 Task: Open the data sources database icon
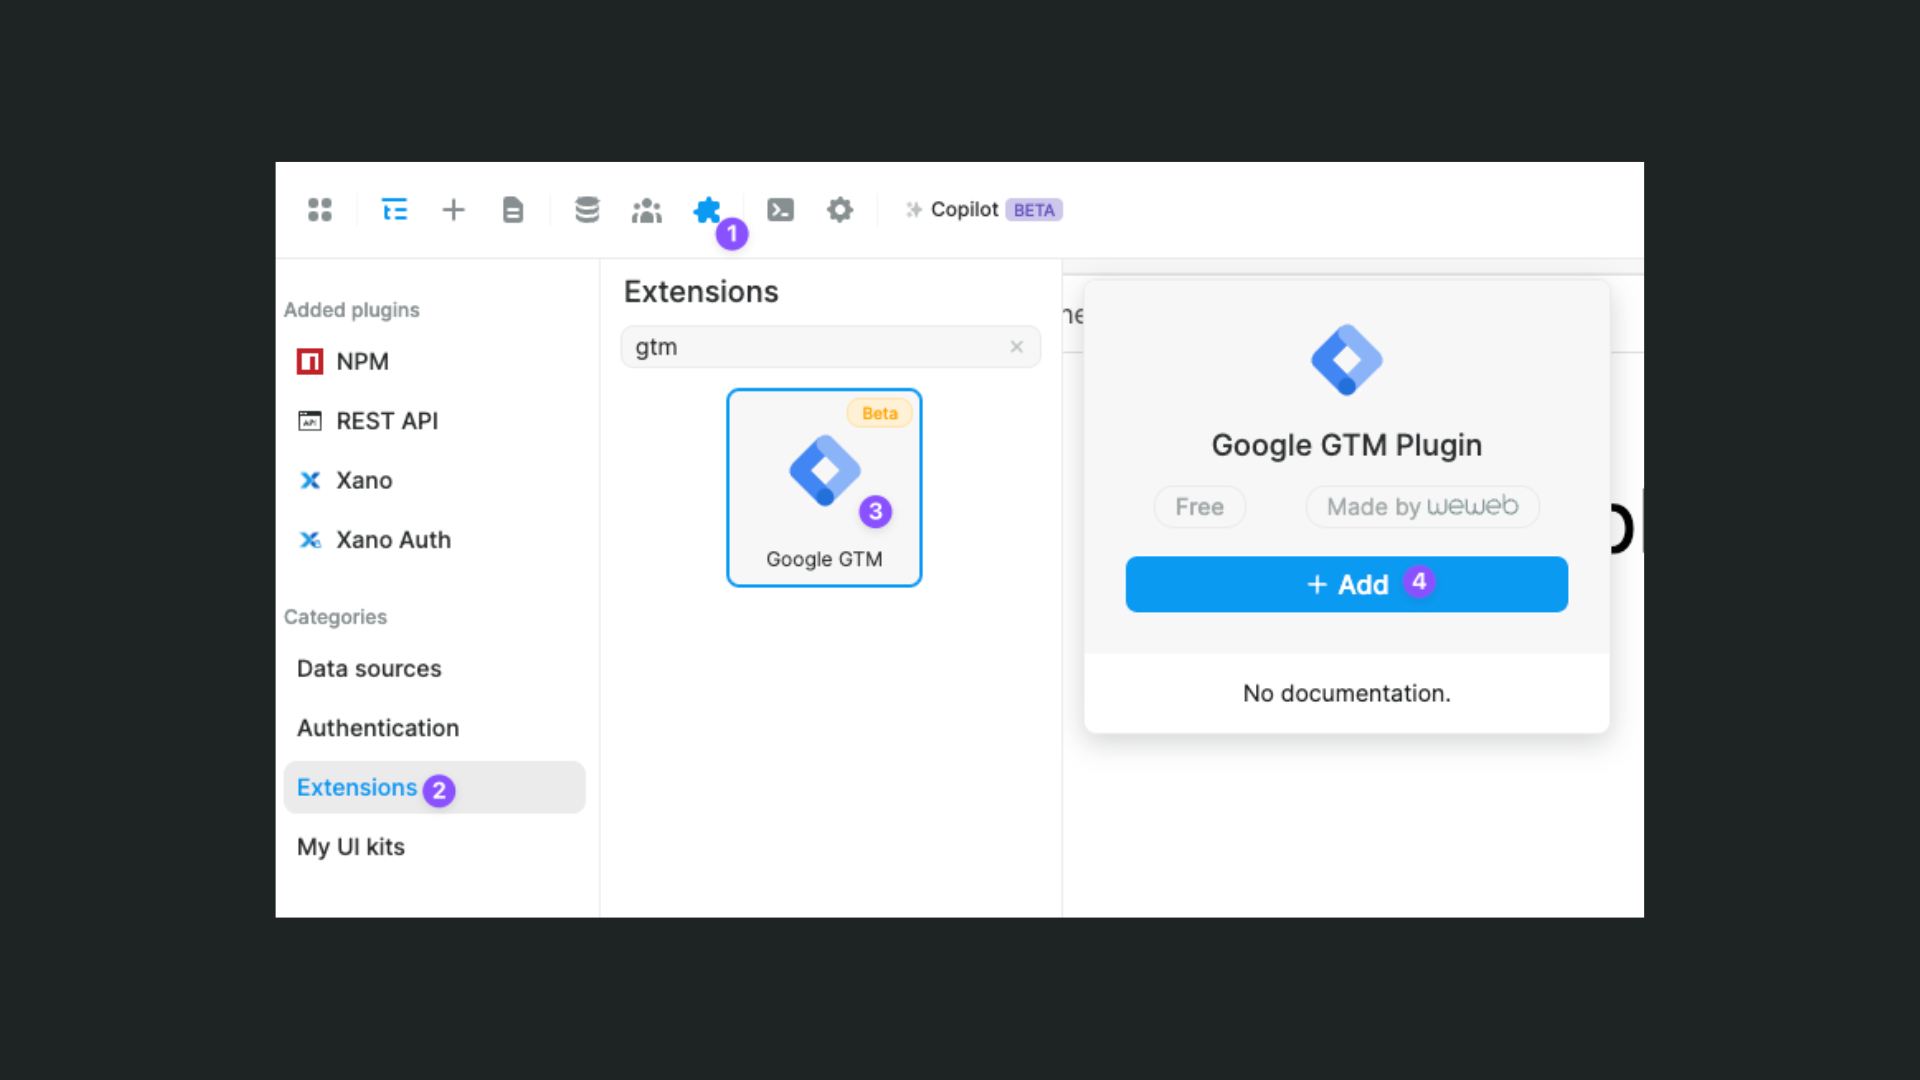pyautogui.click(x=587, y=210)
